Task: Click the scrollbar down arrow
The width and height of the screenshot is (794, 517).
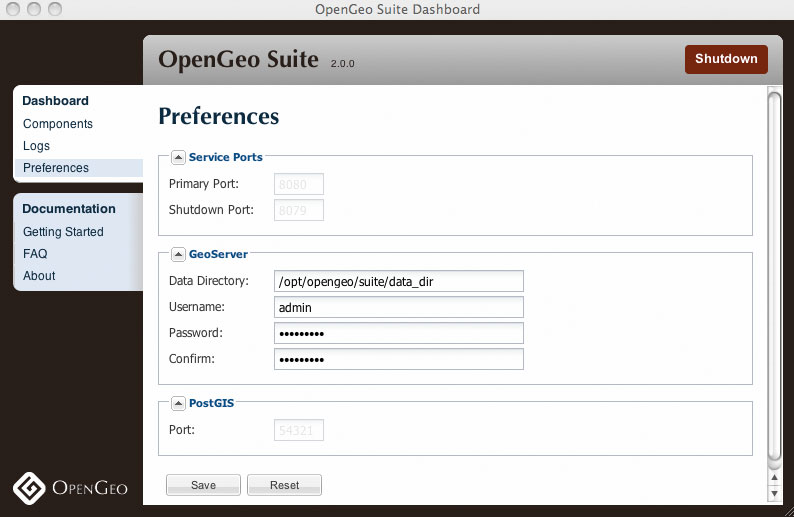Action: 773,493
